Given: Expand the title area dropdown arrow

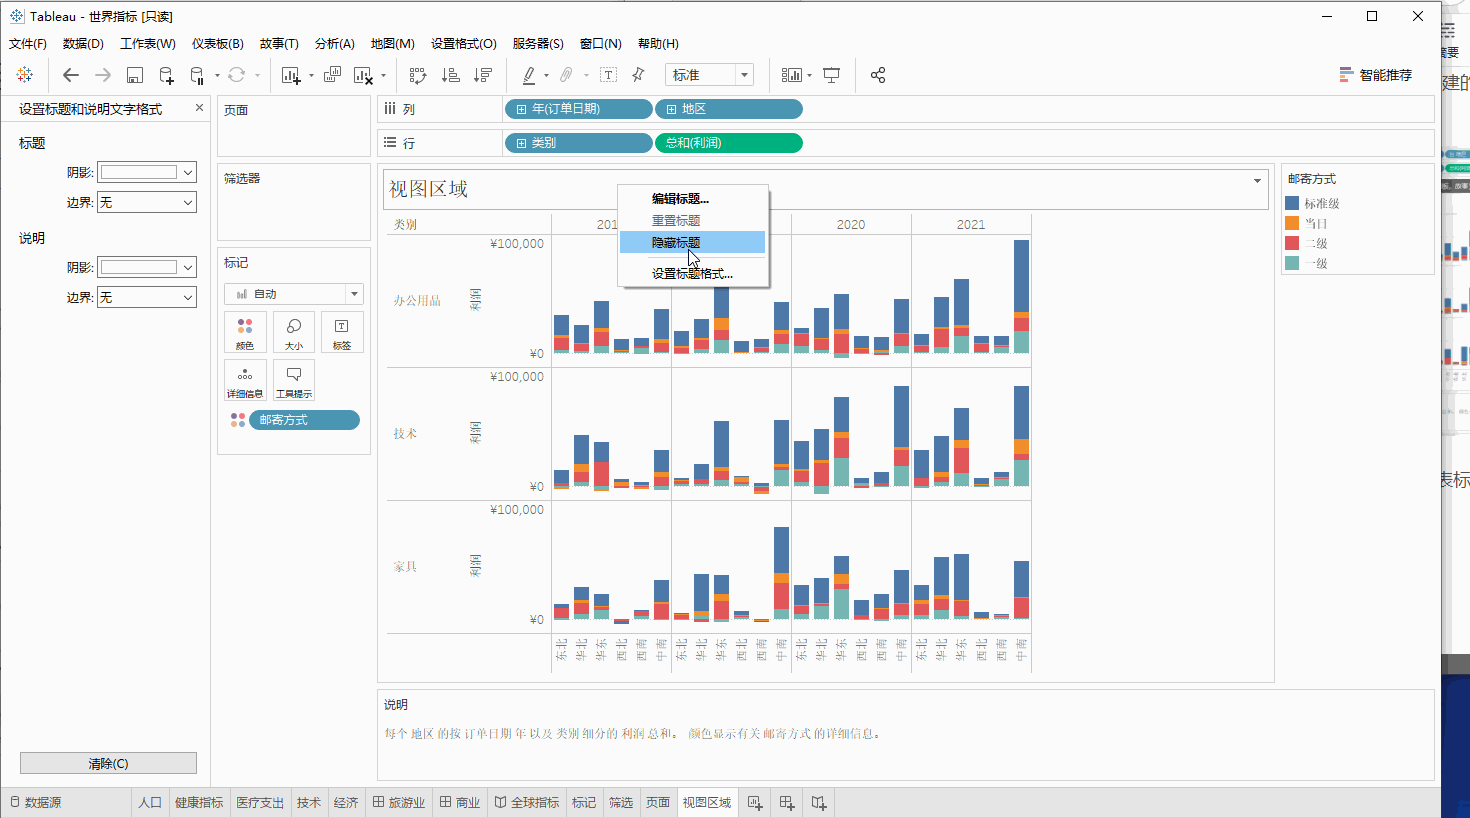Looking at the screenshot, I should tap(1257, 181).
